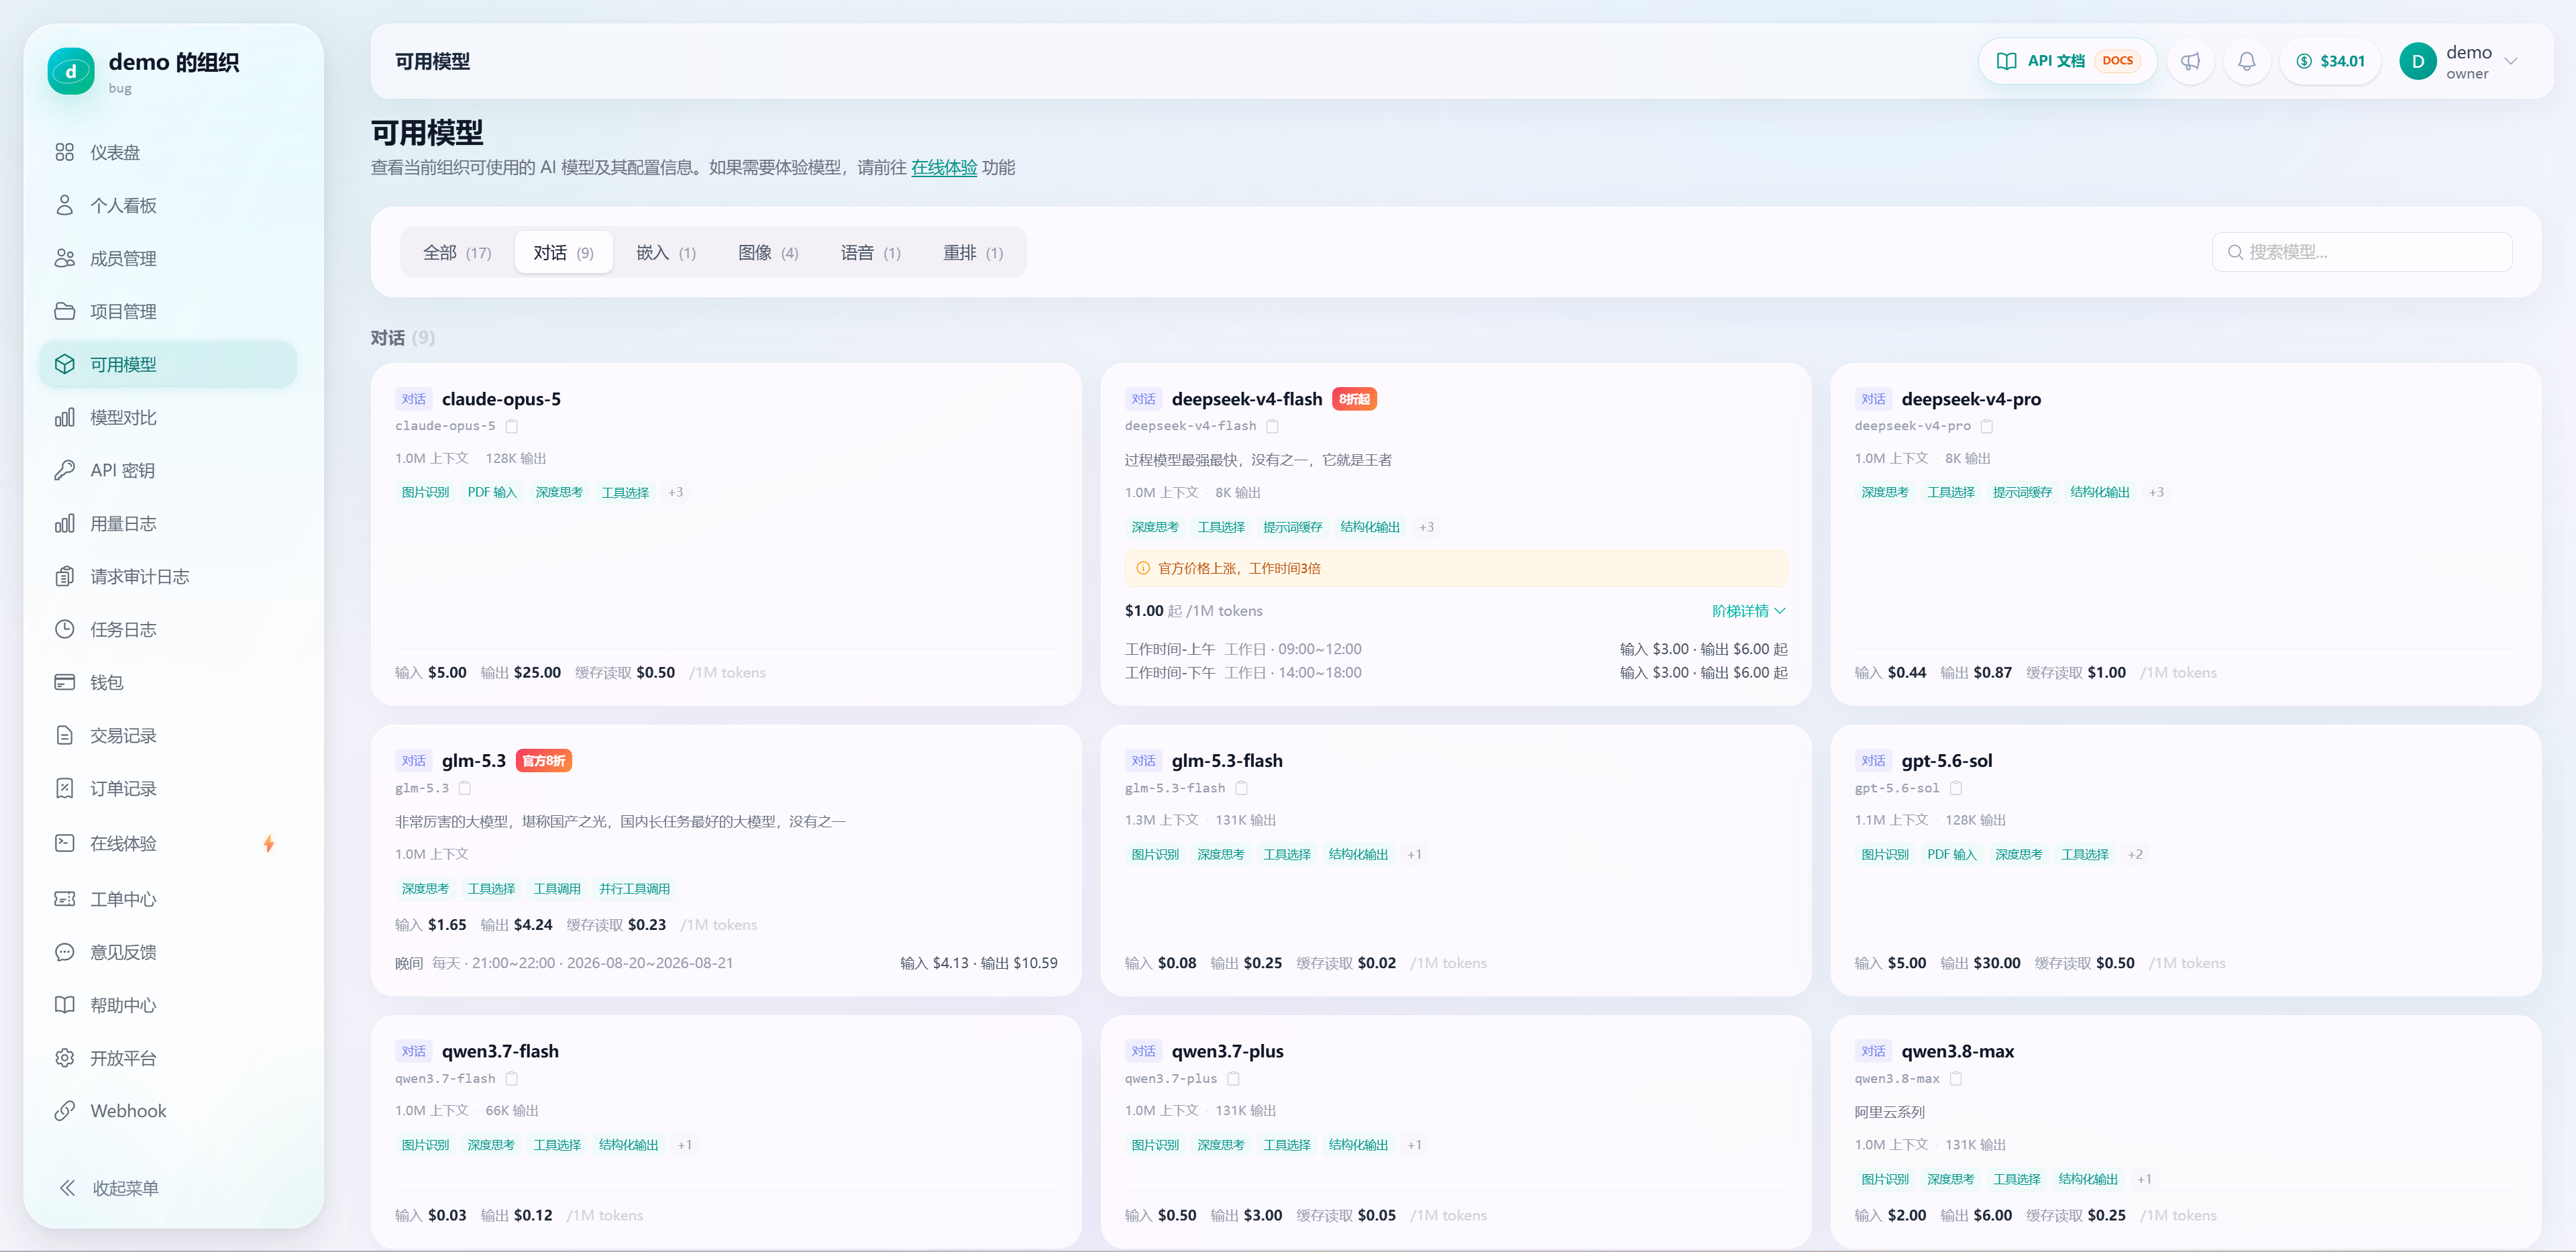Click the 帮助中心 book icon
Viewport: 2576px width, 1252px height.
[x=65, y=1005]
